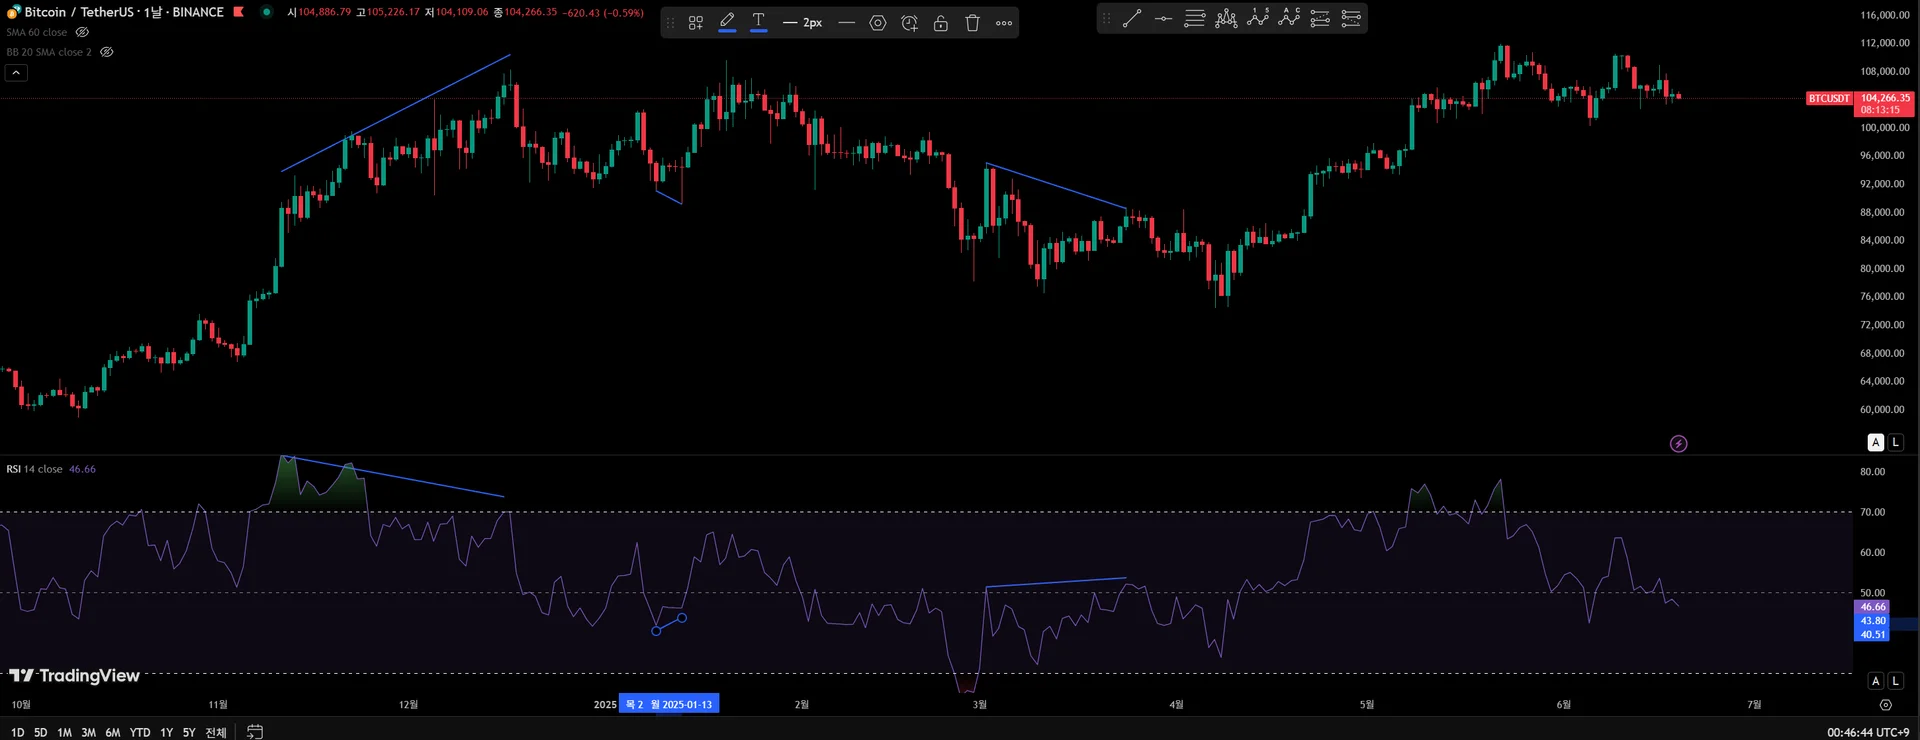Add an alert with the clock-plus icon
The image size is (1920, 740).
click(x=909, y=22)
